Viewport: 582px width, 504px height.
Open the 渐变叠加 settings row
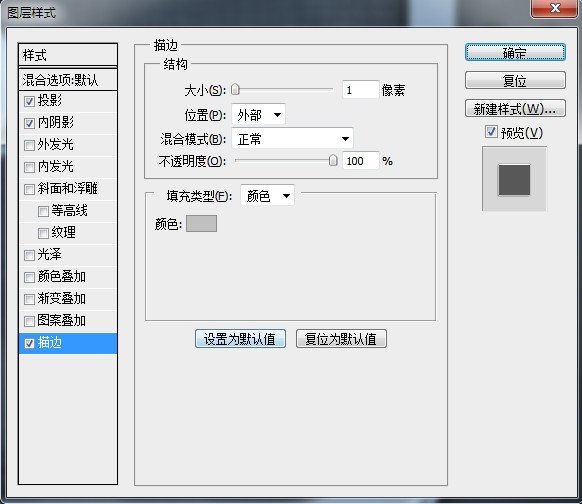point(68,299)
